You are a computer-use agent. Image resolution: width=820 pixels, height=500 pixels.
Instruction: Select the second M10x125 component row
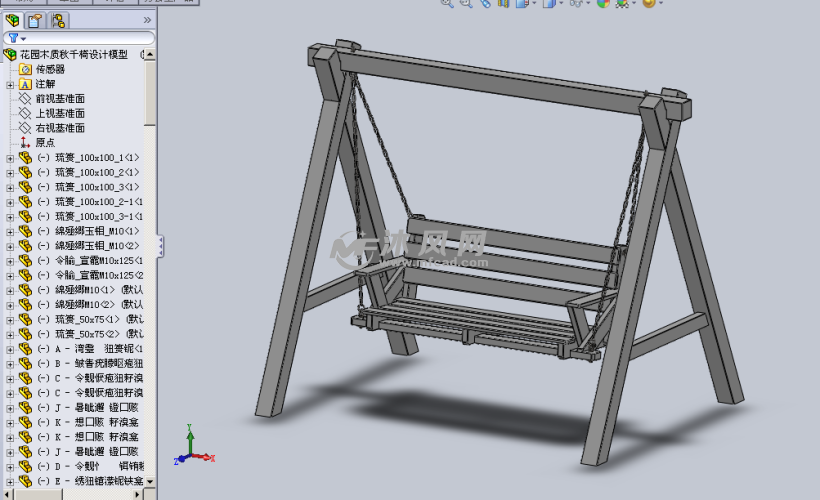pos(90,275)
